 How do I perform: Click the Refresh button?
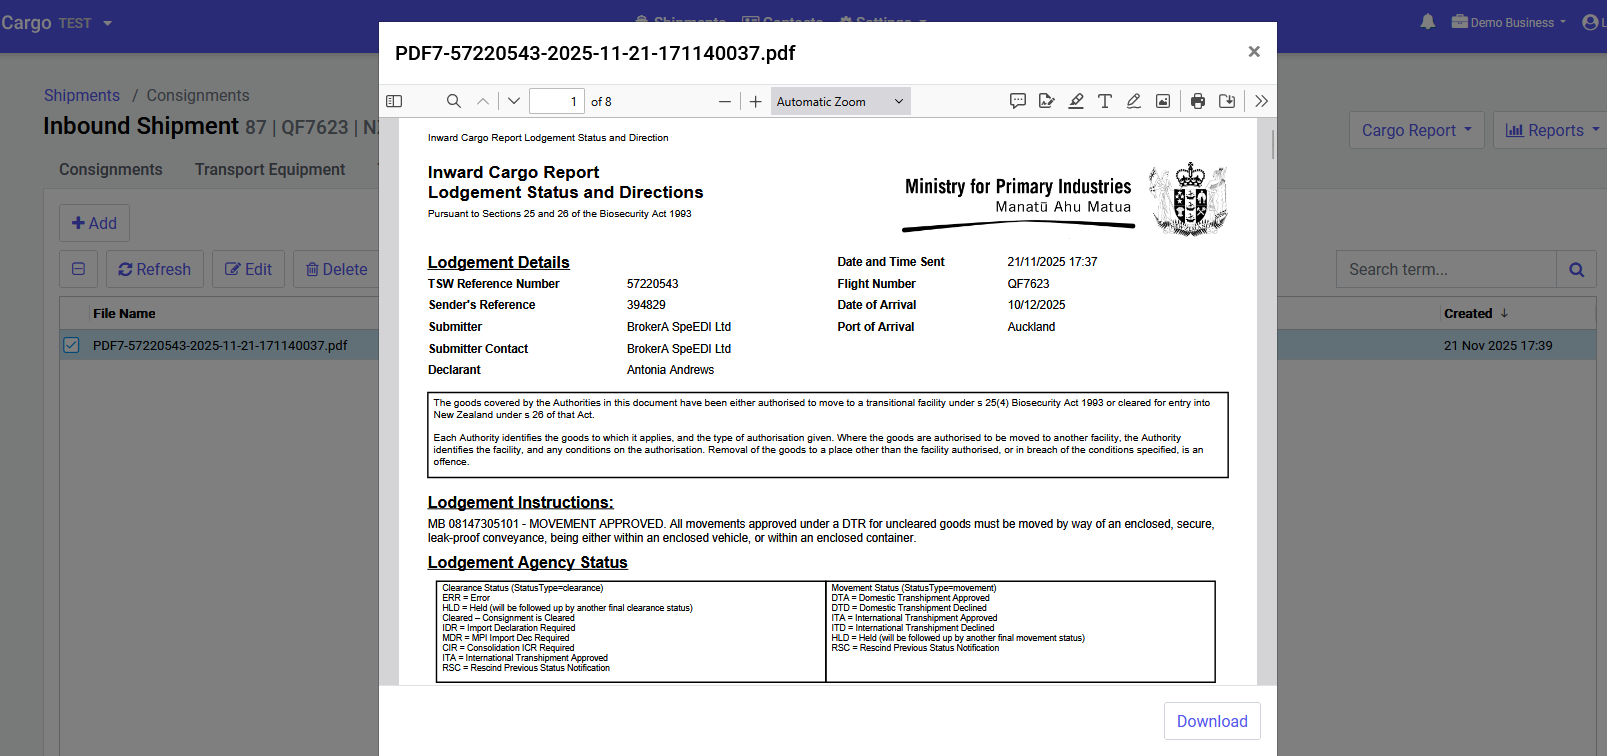[155, 269]
